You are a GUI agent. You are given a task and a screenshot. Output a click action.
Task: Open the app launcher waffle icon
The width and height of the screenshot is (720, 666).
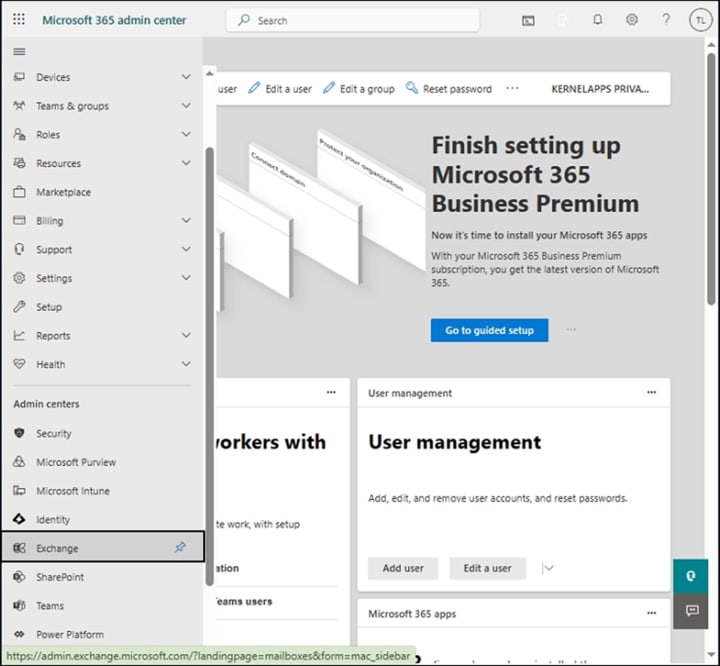point(19,19)
